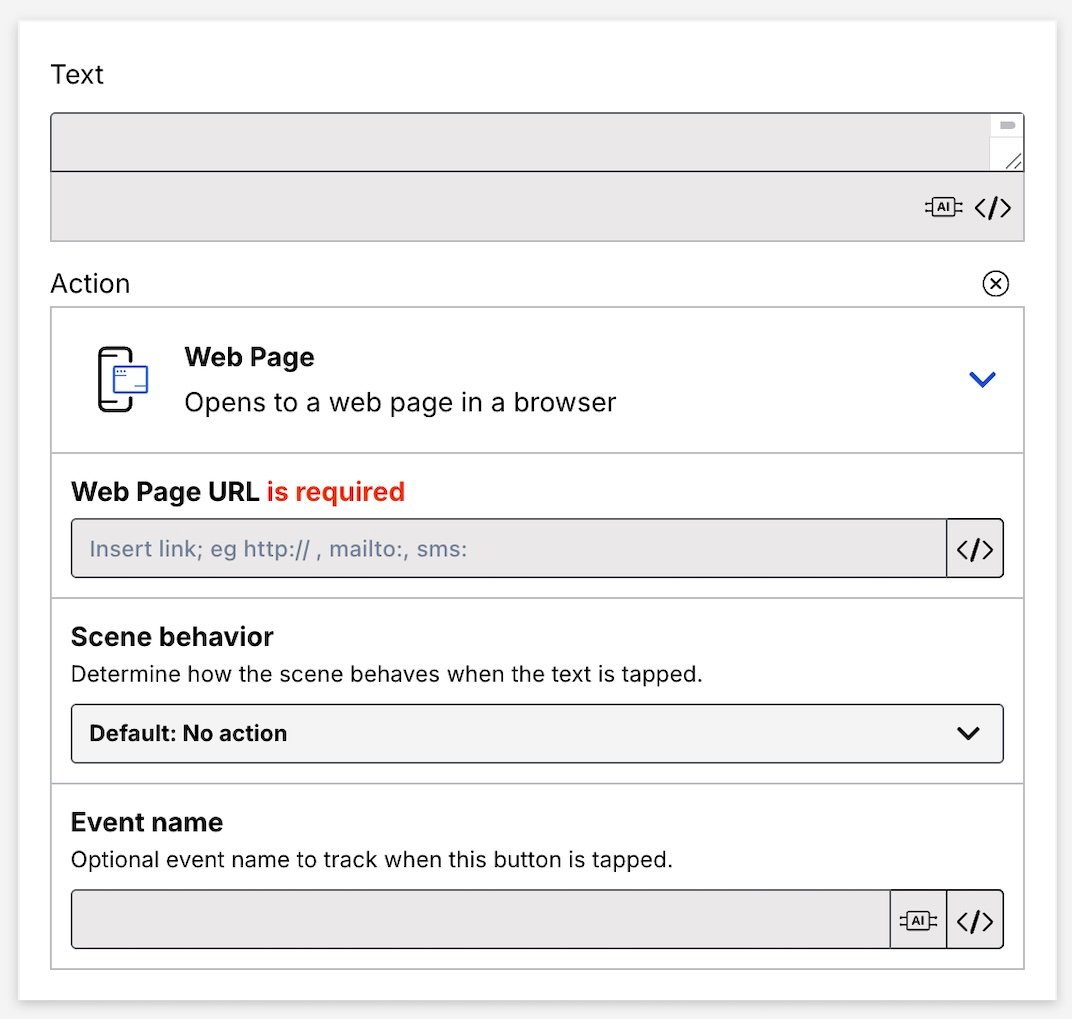Click "Opens to a web page in a browser"
This screenshot has height=1019, width=1072.
[400, 402]
